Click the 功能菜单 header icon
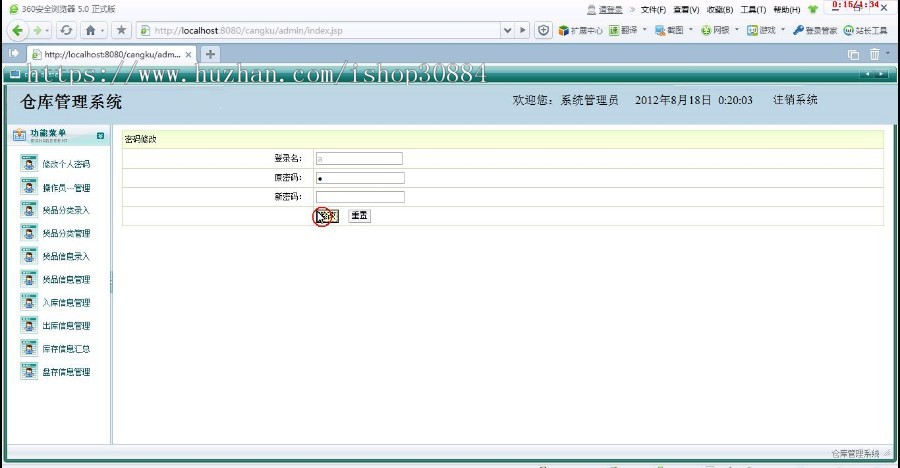Screen dimensions: 900x468 (x=19, y=135)
